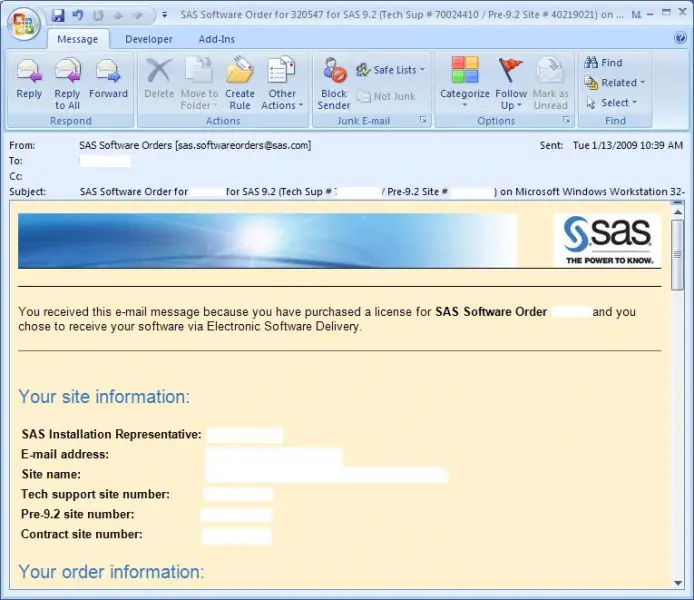Click the SAS logo image

(607, 241)
